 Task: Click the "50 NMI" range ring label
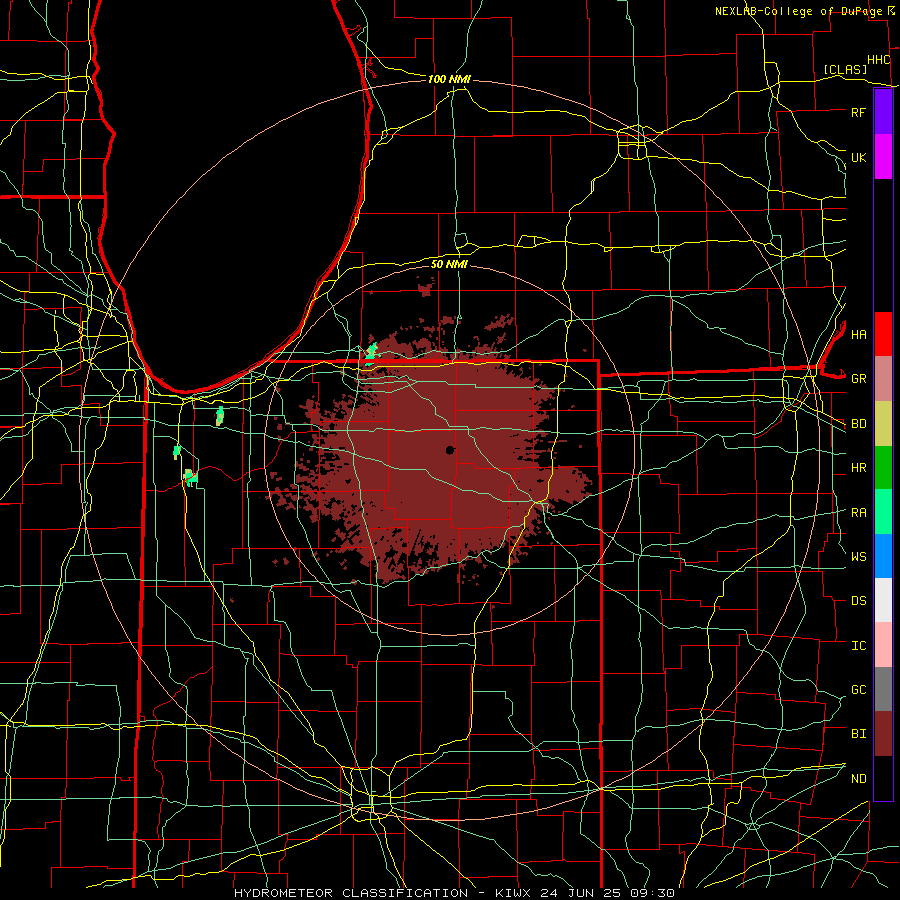pos(449,264)
